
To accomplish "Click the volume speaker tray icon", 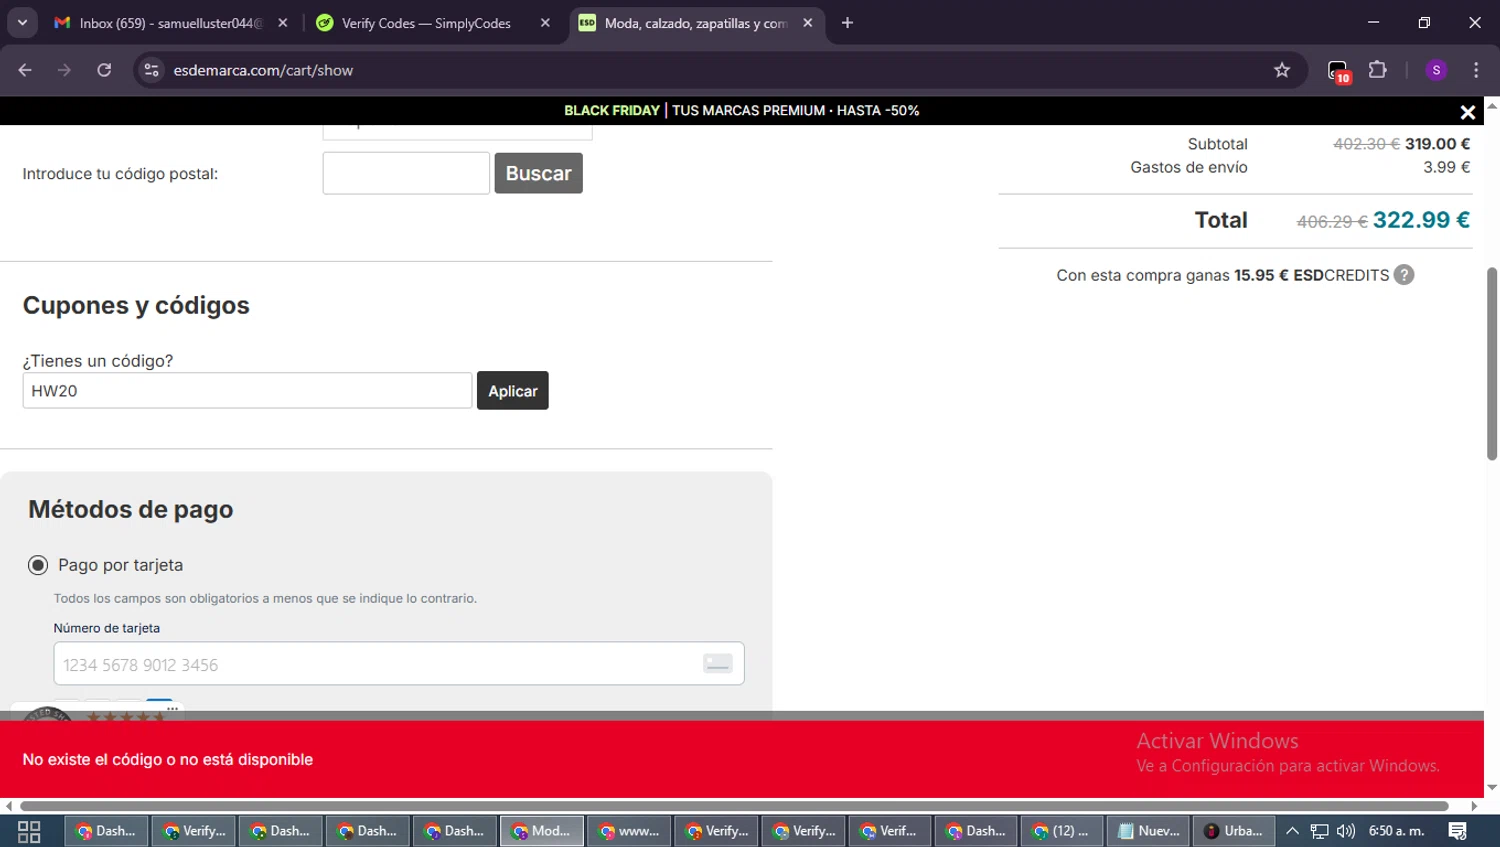I will point(1346,831).
